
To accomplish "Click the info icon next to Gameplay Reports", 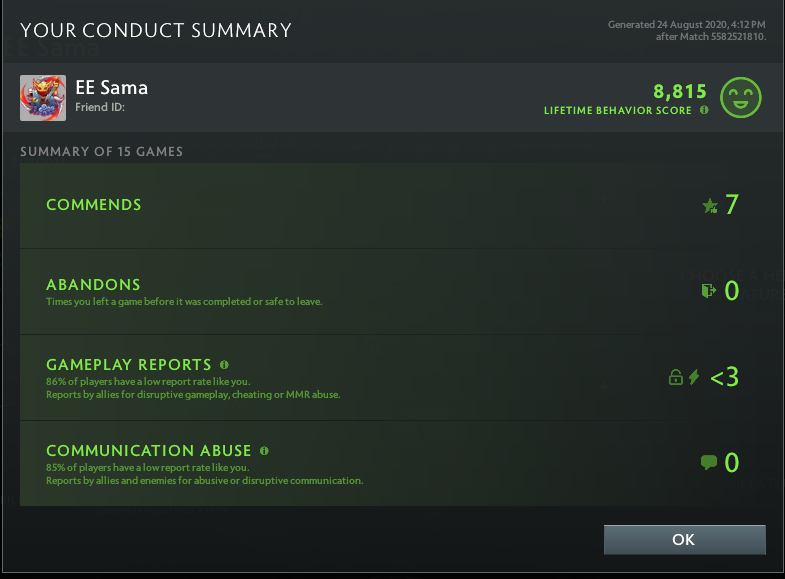I will pyautogui.click(x=224, y=365).
